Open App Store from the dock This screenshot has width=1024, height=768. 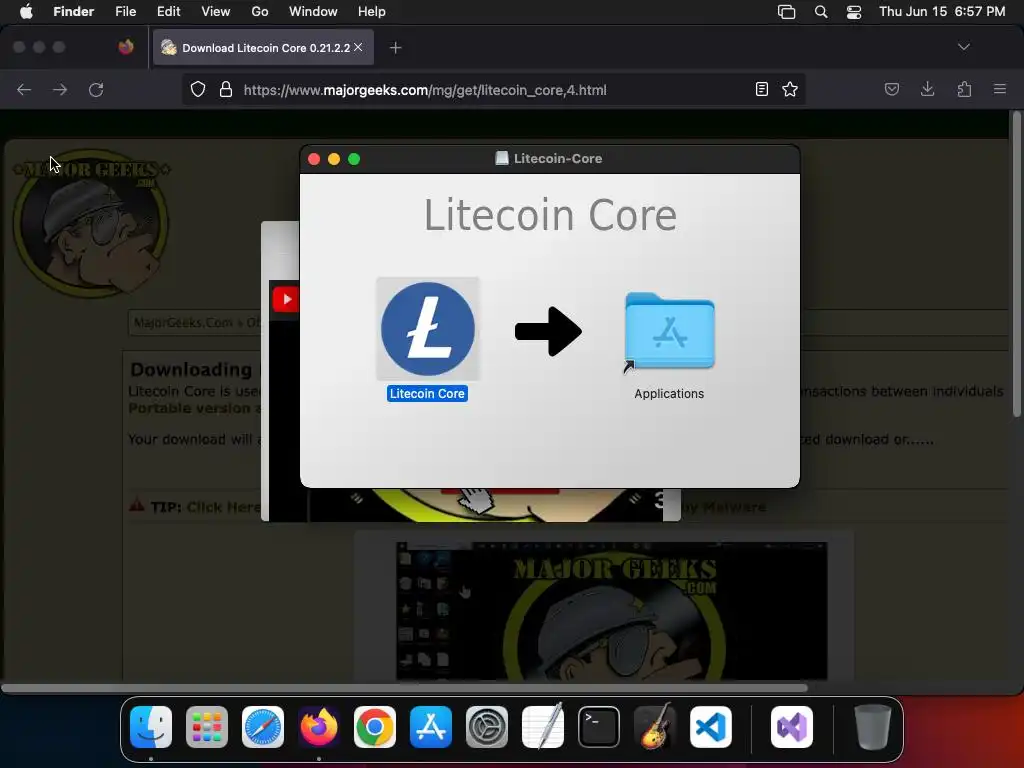pyautogui.click(x=431, y=728)
